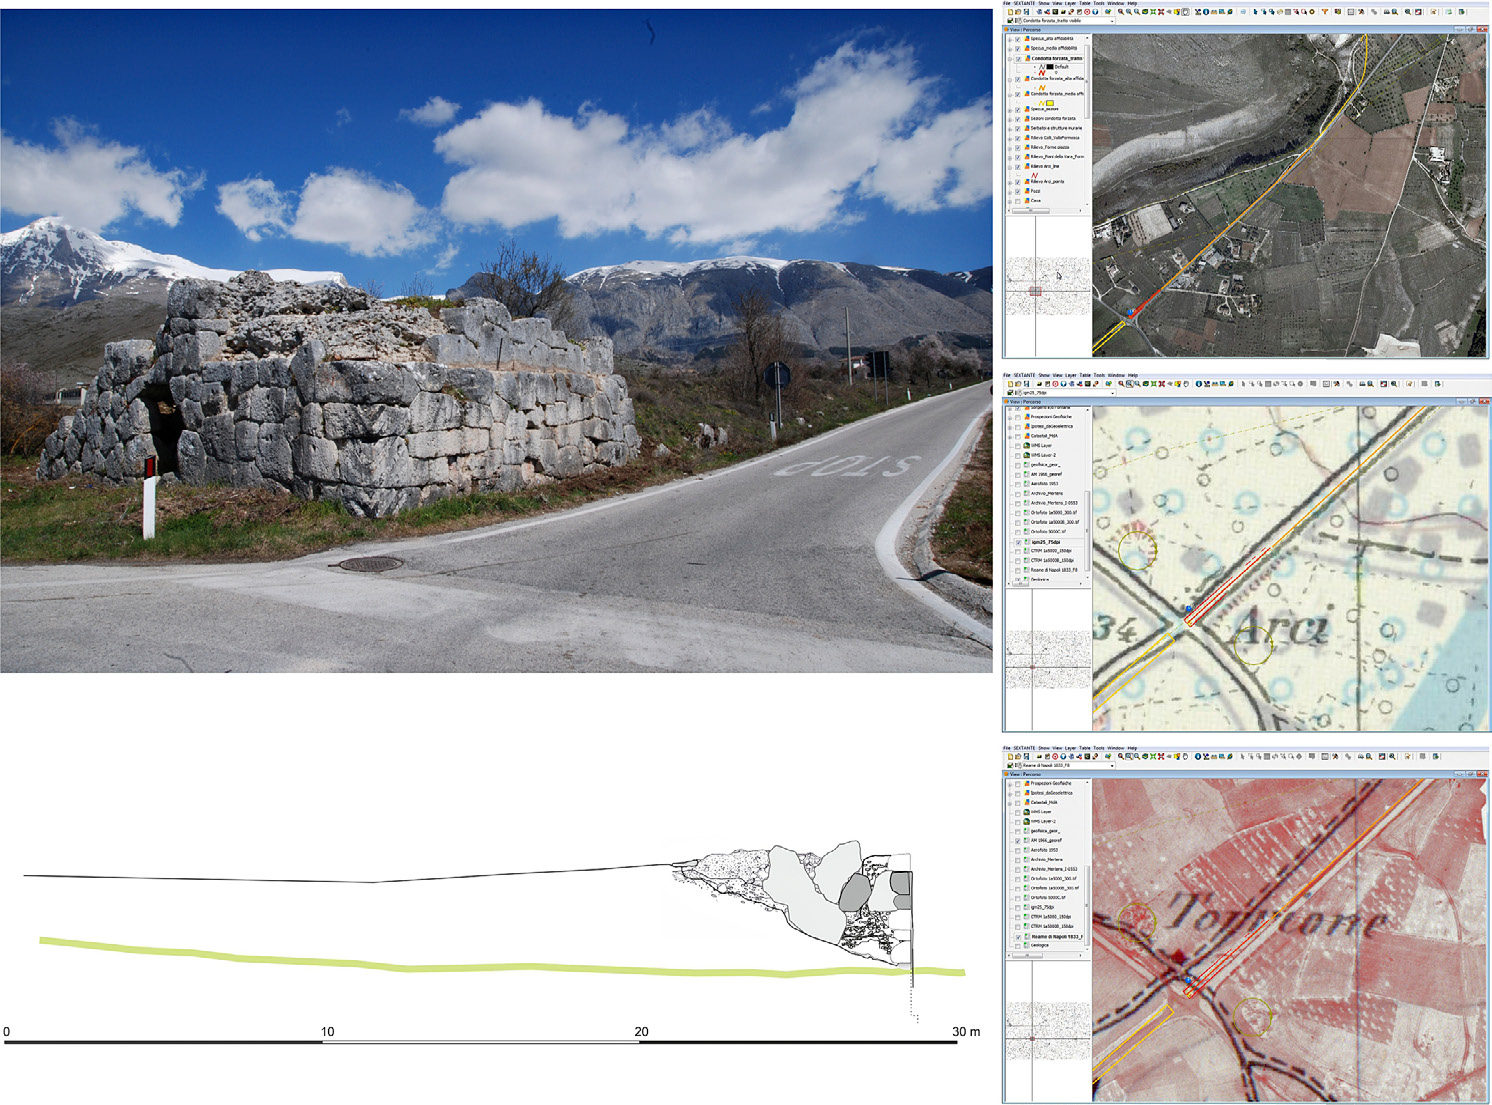Viewport: 1492px width, 1105px height.
Task: Select Zoom in magnifier in the Reame di Napoli window
Action: click(x=1121, y=757)
